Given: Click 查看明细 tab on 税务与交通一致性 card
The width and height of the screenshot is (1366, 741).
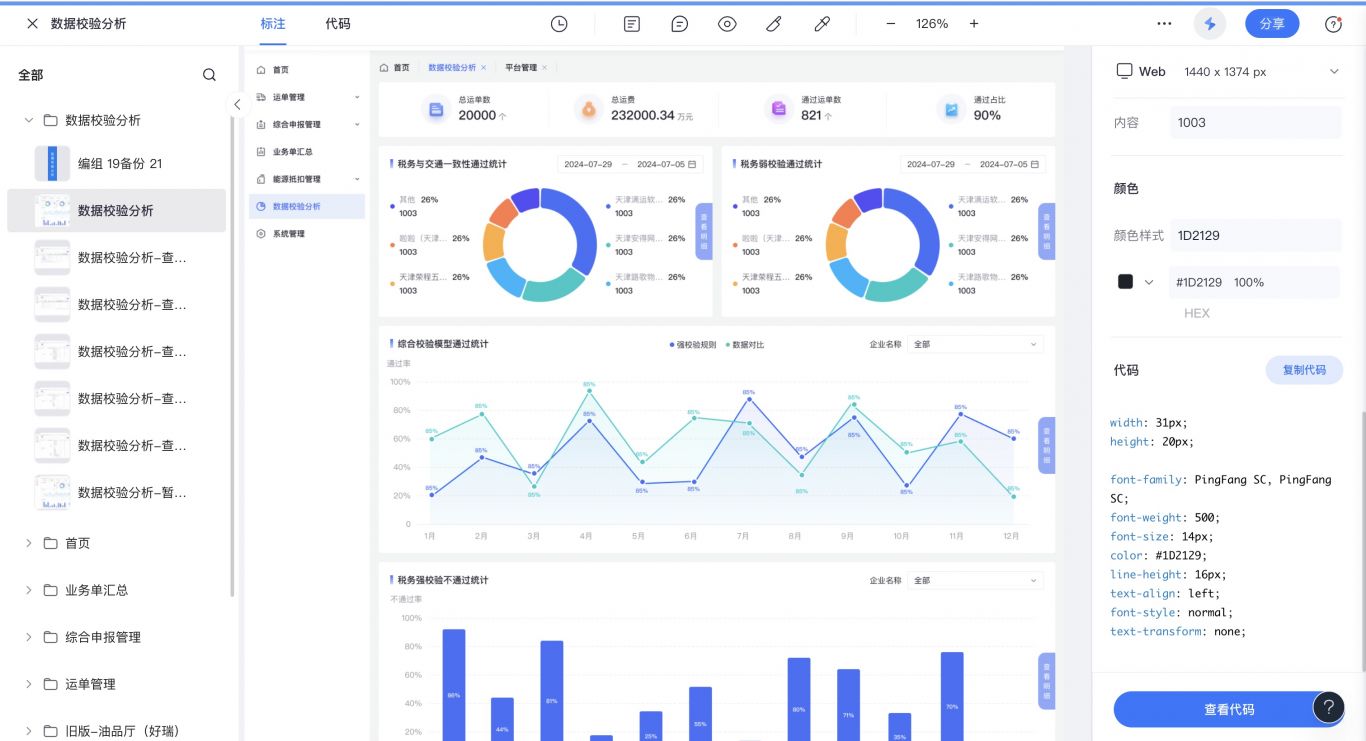Looking at the screenshot, I should pos(704,231).
